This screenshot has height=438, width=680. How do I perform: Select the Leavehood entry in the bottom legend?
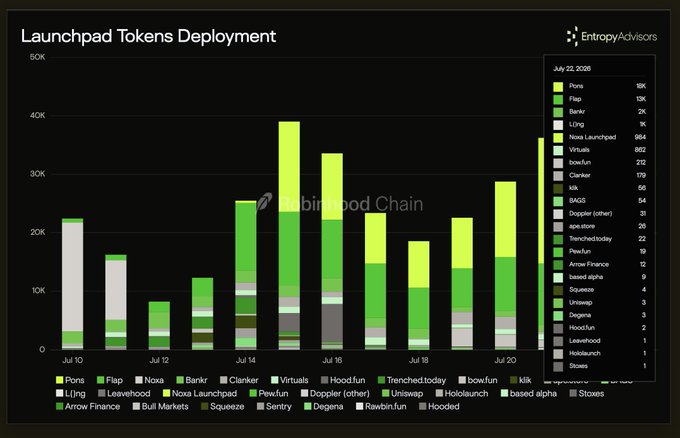[124, 393]
